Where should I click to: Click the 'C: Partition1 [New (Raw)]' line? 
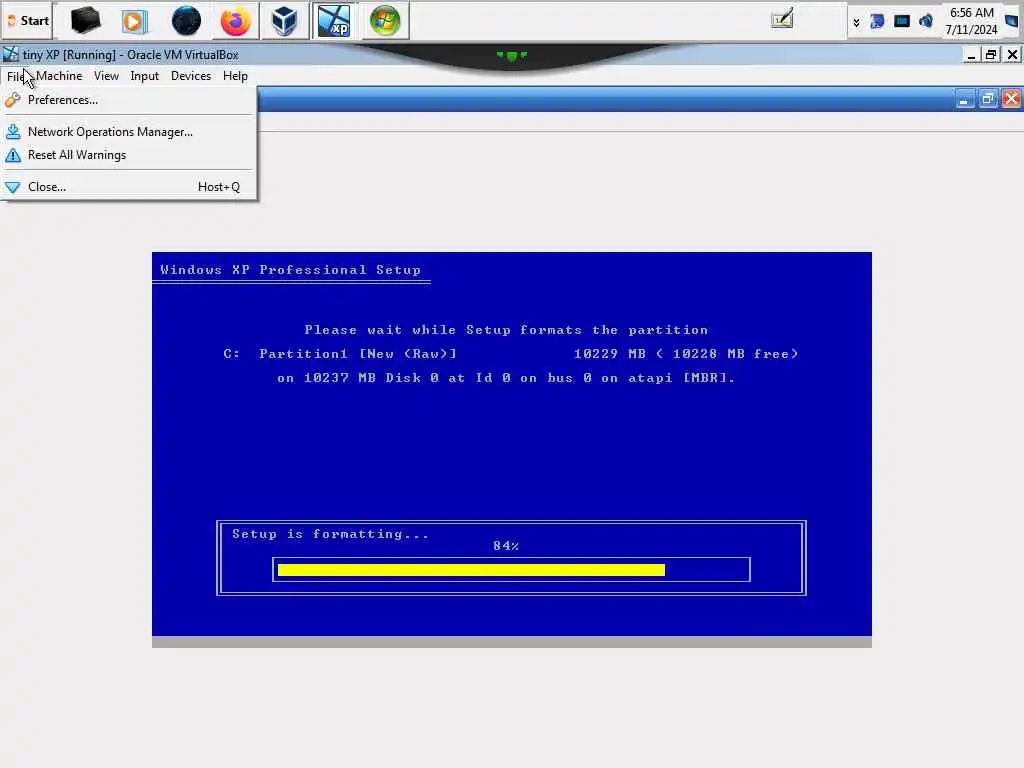tap(340, 354)
